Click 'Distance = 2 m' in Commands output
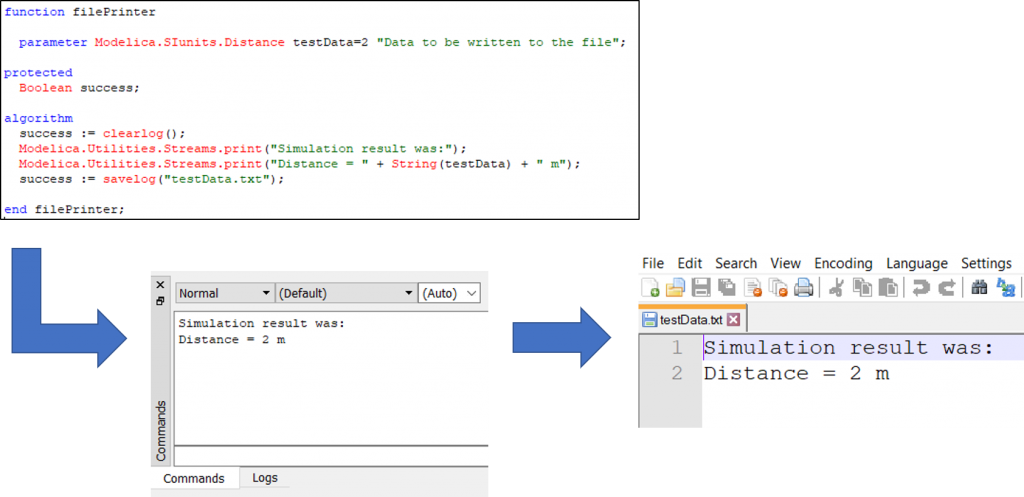The height and width of the screenshot is (497, 1024). [x=232, y=340]
